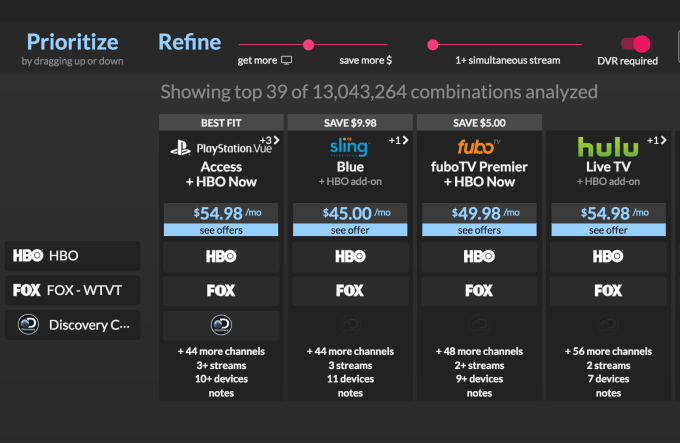
Task: Click HBO logo in PlayStation Vue column
Action: pyautogui.click(x=221, y=256)
